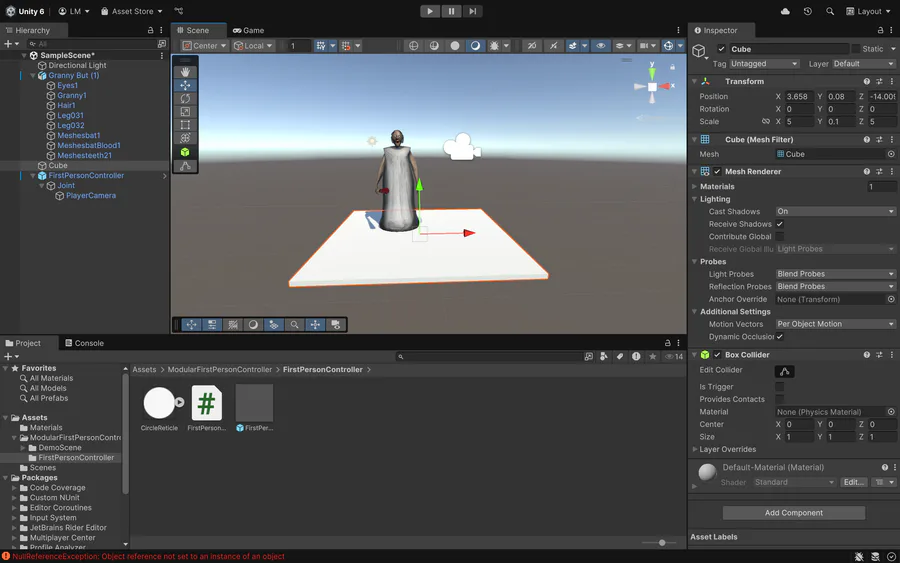Select the Move tool in scene toolbar
The image size is (900, 563).
click(x=185, y=85)
